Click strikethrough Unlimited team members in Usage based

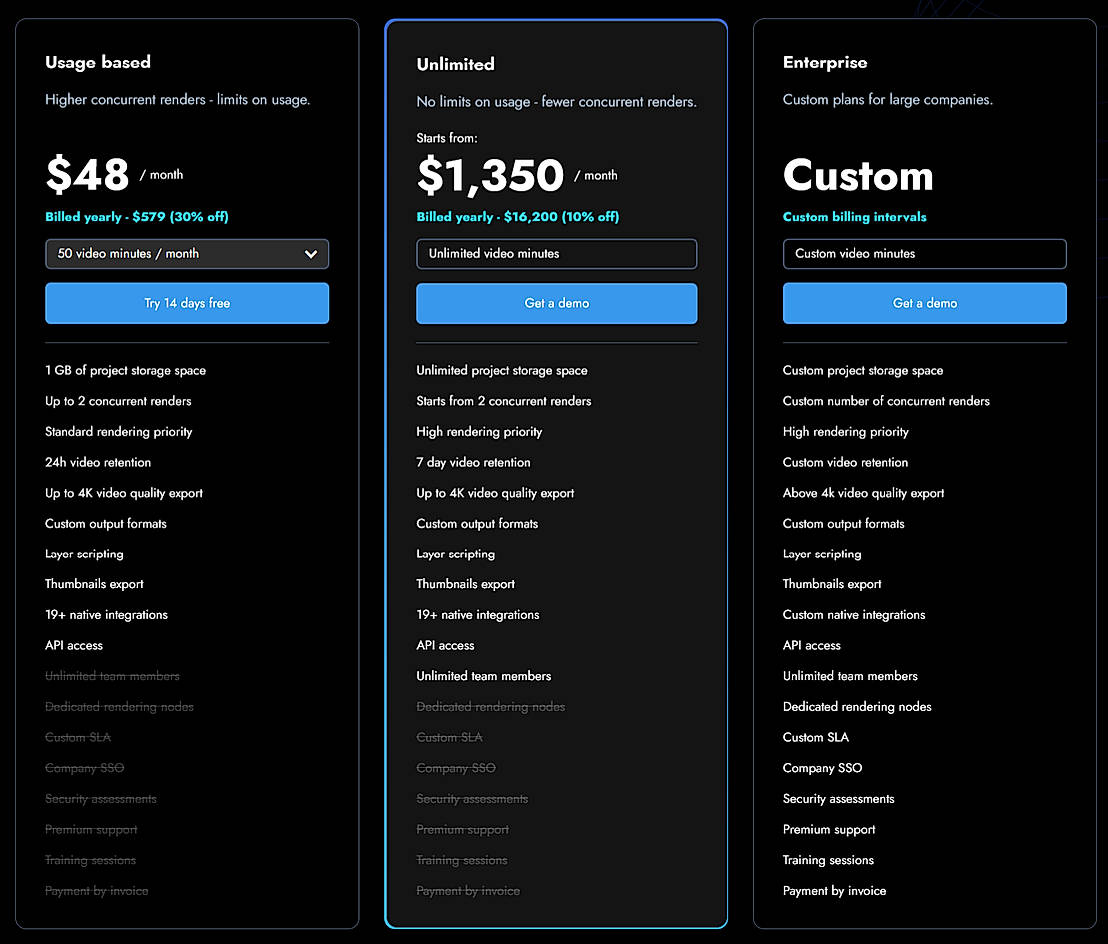point(112,676)
